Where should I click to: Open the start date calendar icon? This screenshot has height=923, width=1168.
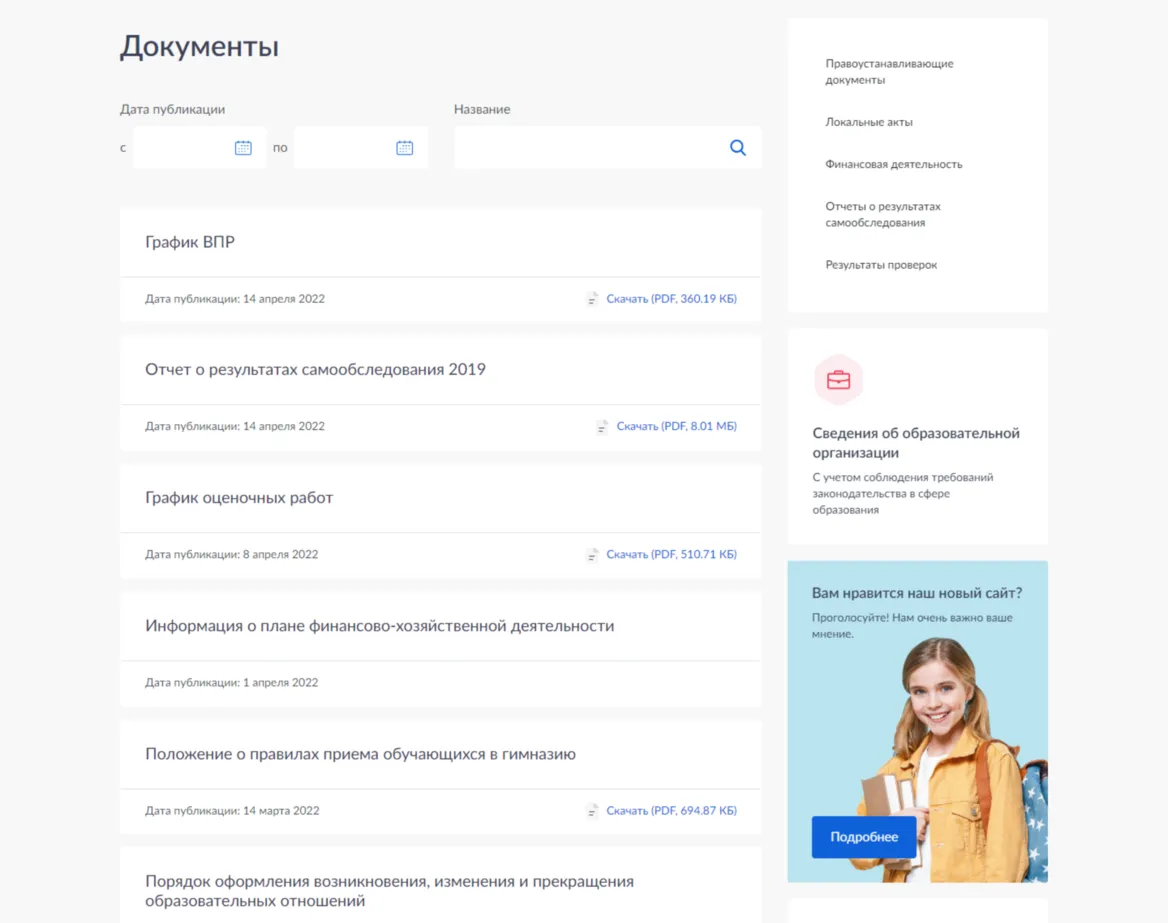(x=243, y=148)
